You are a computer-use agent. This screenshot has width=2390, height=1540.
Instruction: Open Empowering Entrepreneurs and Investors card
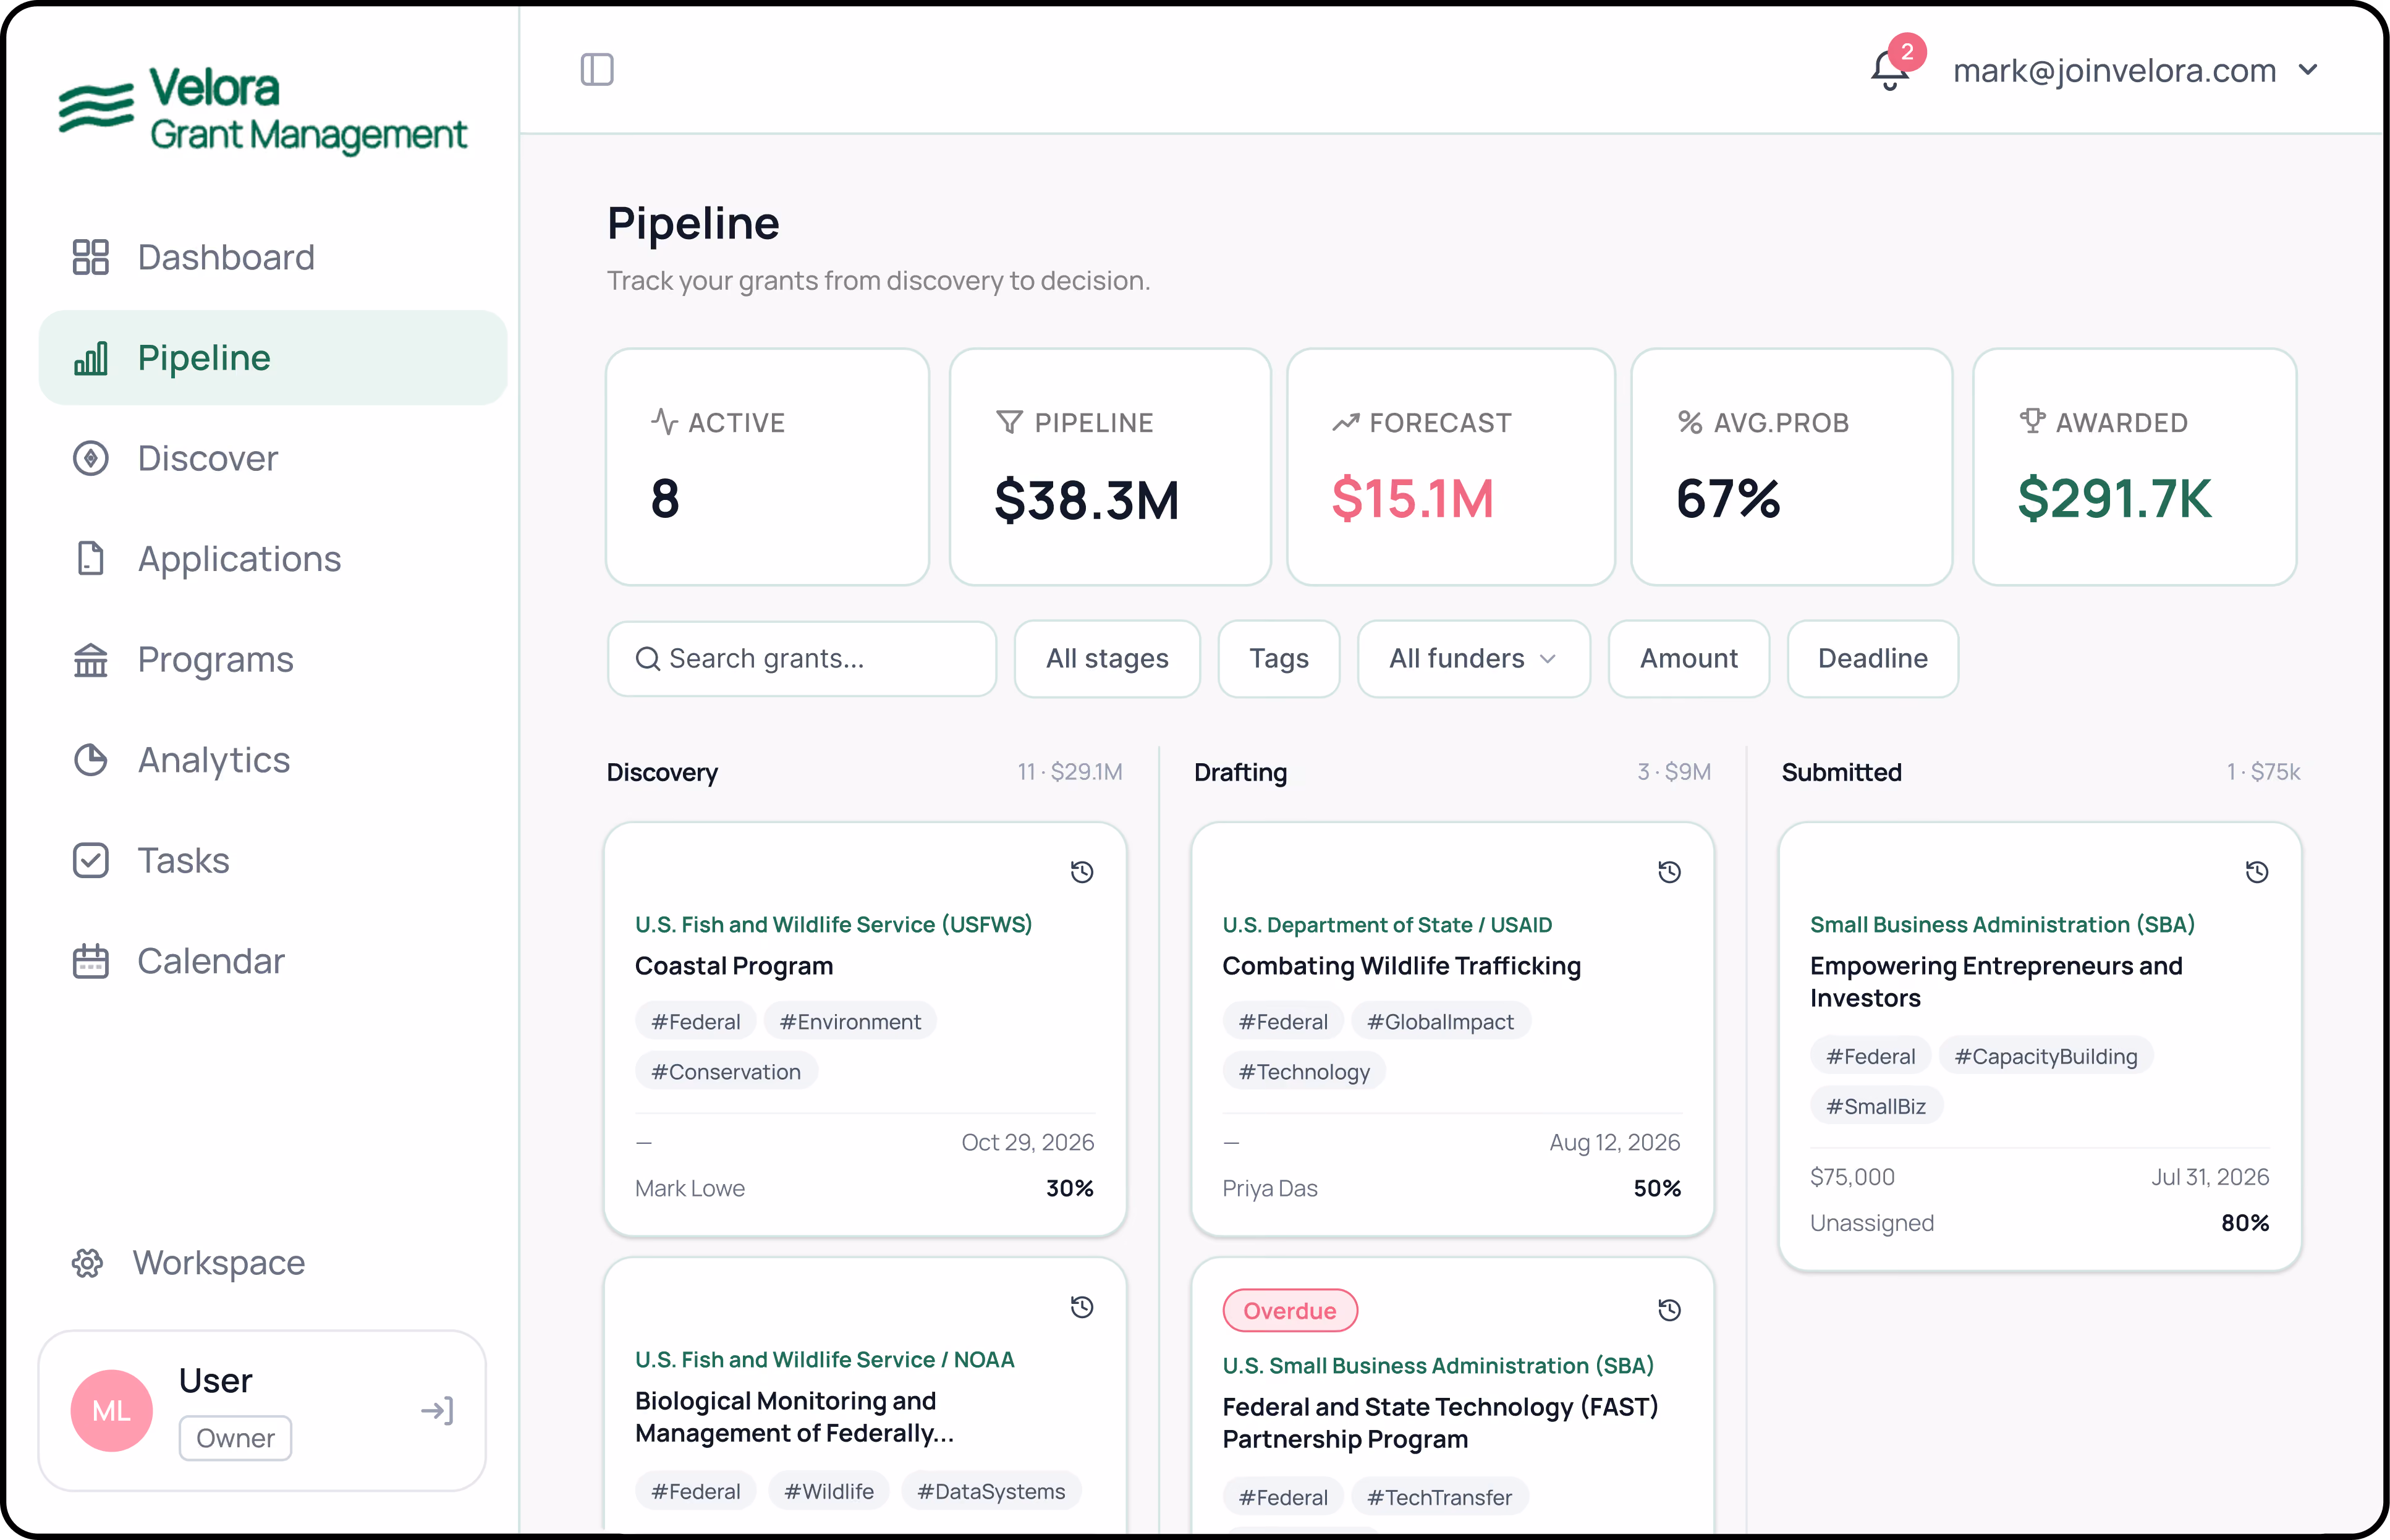click(2040, 1047)
